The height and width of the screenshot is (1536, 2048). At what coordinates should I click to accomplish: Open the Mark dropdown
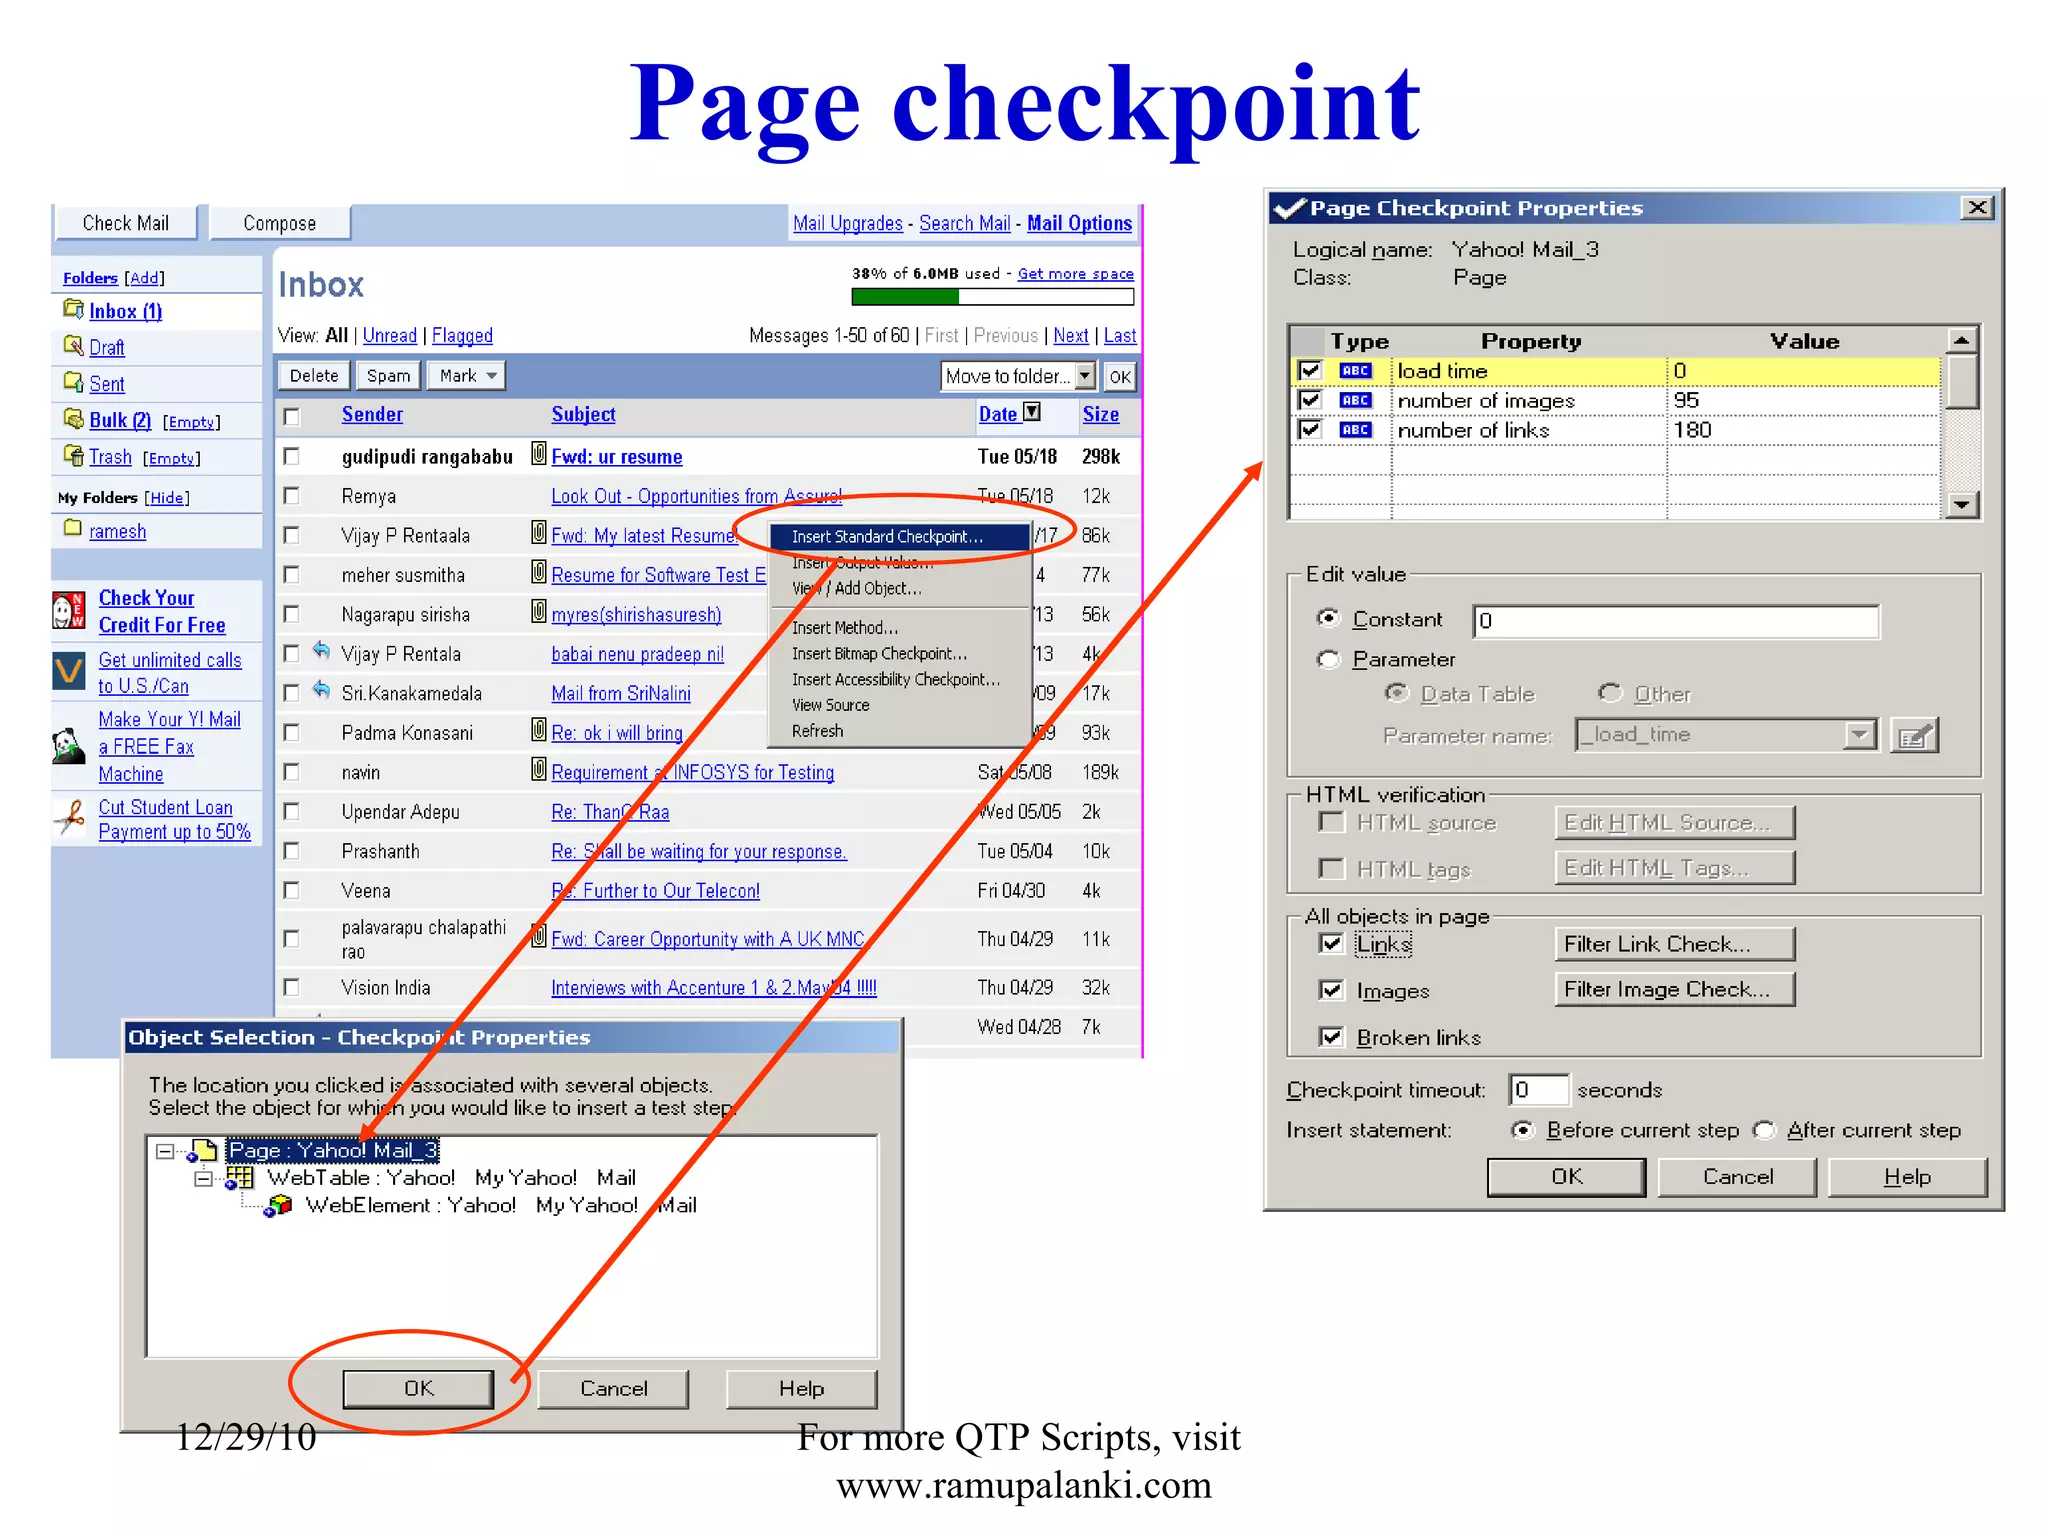coord(467,376)
